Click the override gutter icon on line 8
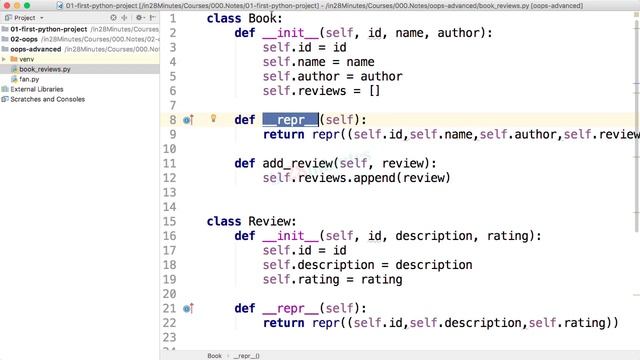The height and width of the screenshot is (360, 640). (188, 120)
